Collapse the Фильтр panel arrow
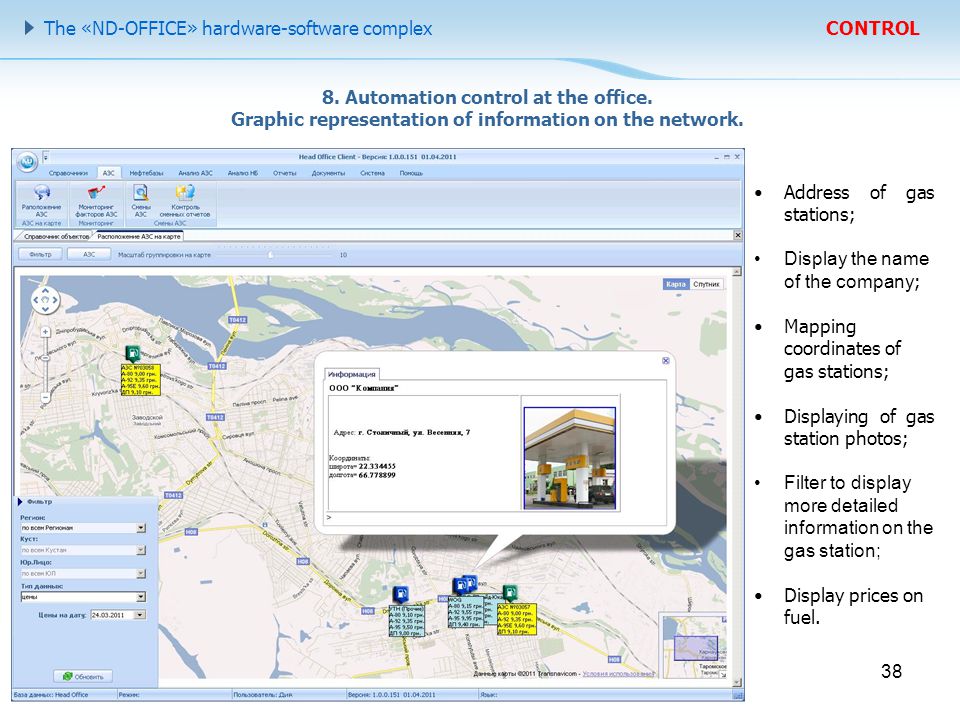 point(20,502)
